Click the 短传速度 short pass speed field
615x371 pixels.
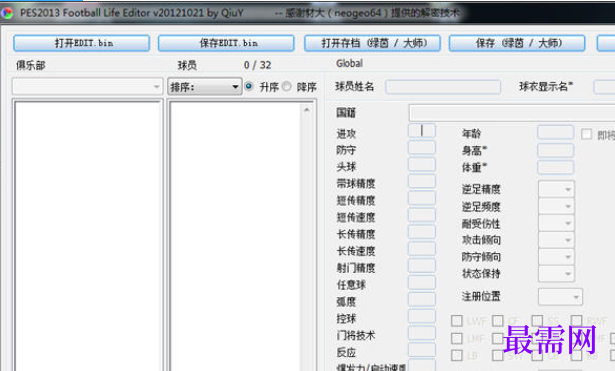pos(422,215)
